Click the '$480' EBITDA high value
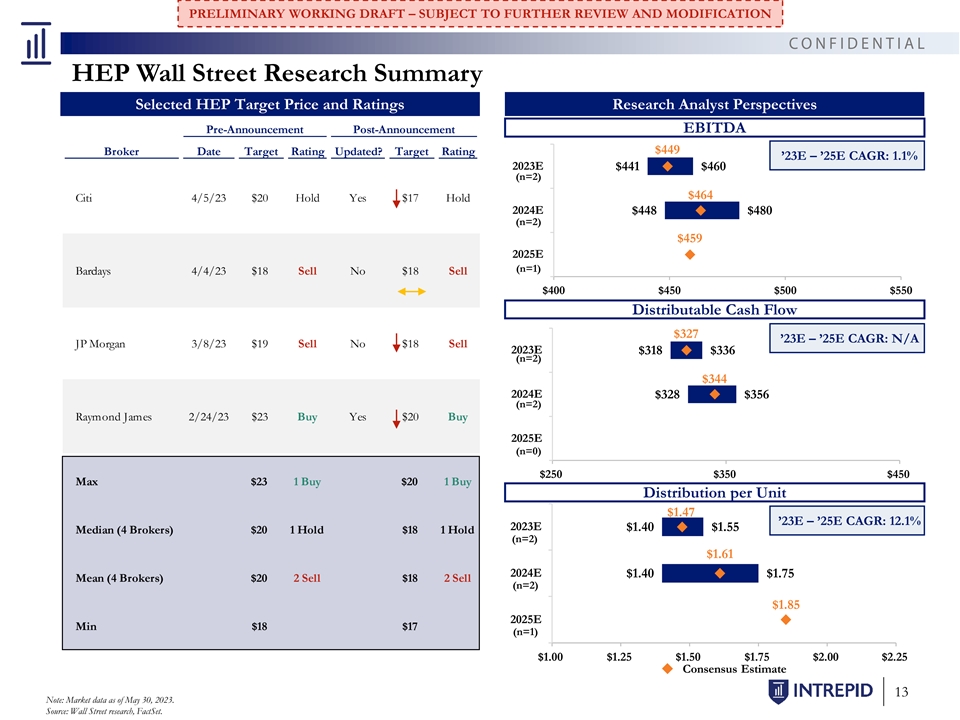This screenshot has width=960, height=720. tap(760, 211)
